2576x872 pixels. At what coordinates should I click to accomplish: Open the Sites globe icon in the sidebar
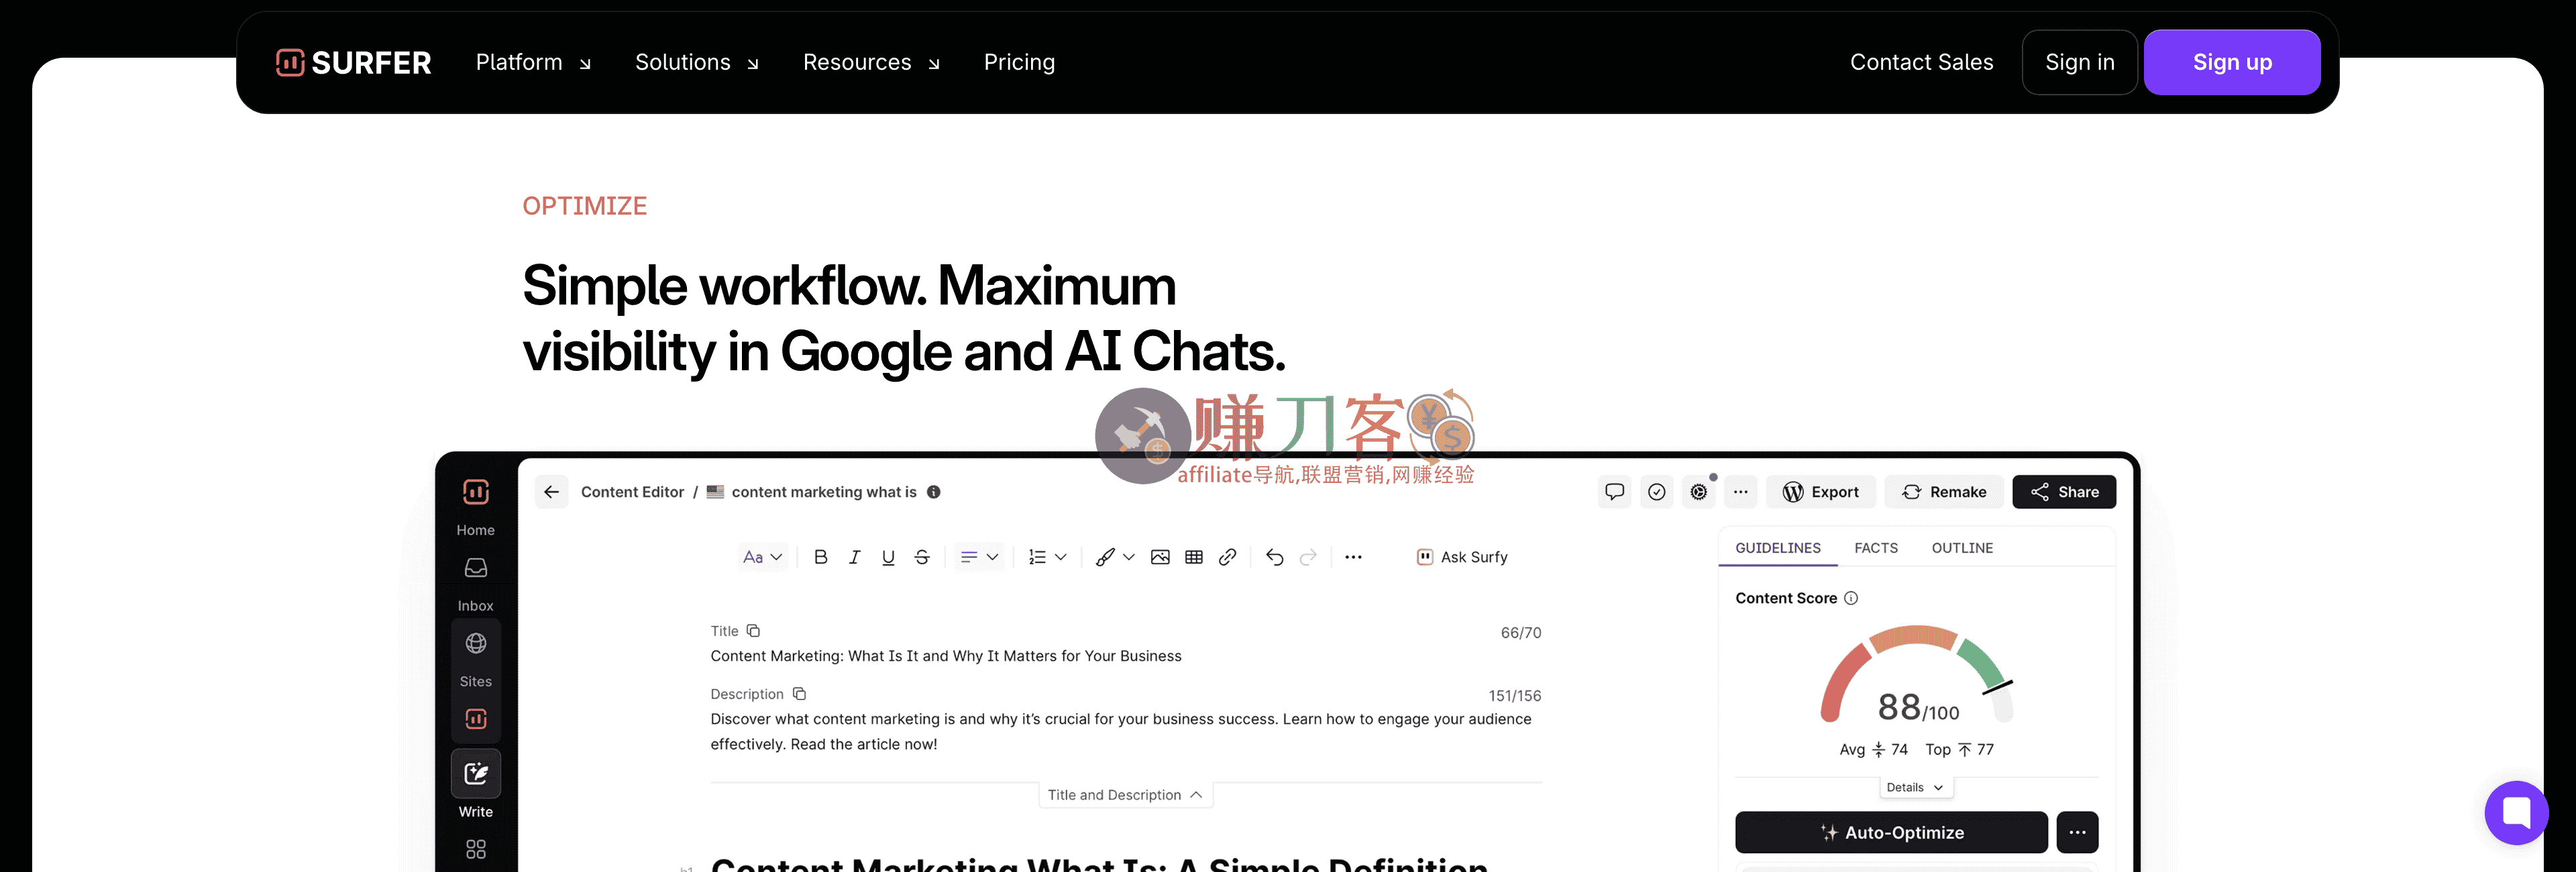(x=476, y=643)
